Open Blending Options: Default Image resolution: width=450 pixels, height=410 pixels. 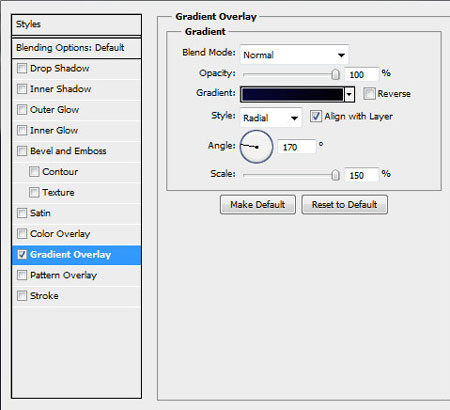[x=76, y=48]
